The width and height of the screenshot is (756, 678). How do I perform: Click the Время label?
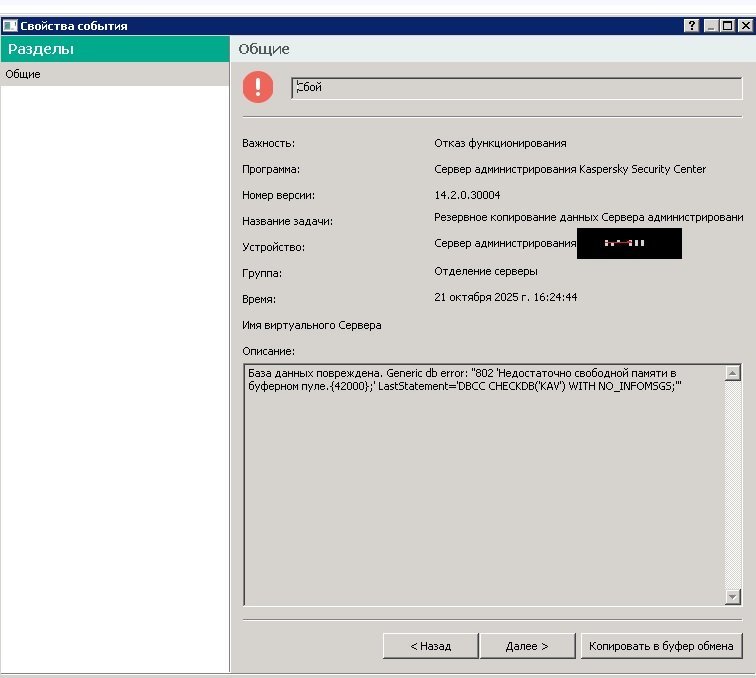259,299
